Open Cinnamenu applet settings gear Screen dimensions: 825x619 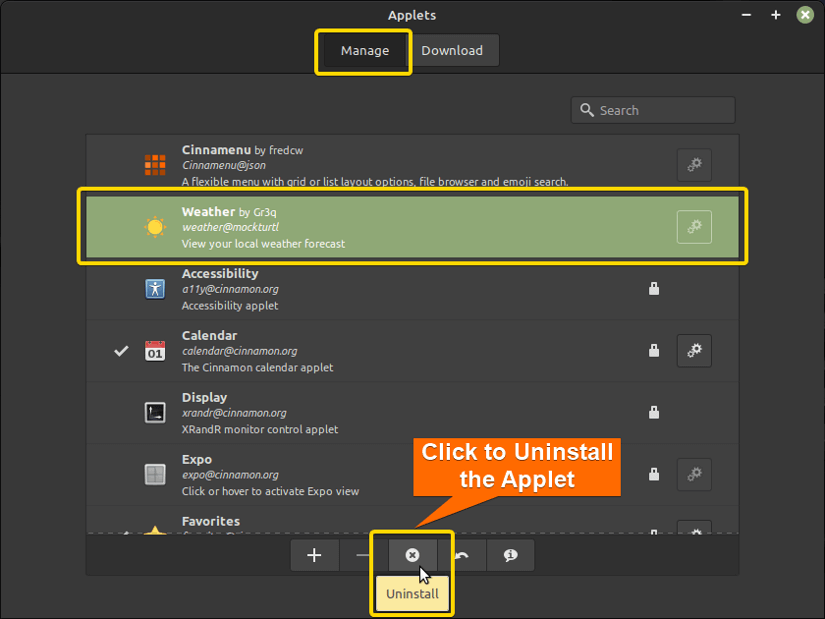pyautogui.click(x=694, y=165)
